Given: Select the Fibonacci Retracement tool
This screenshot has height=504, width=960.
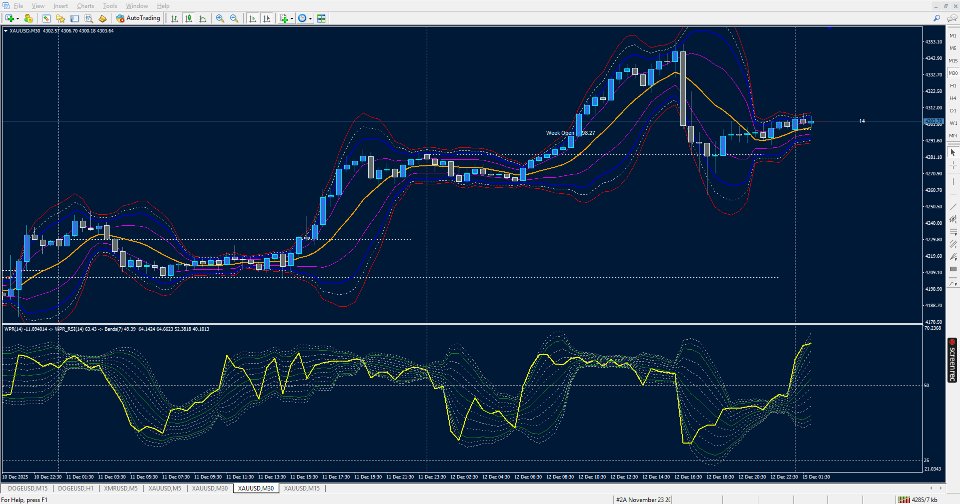Looking at the screenshot, I should tap(953, 232).
